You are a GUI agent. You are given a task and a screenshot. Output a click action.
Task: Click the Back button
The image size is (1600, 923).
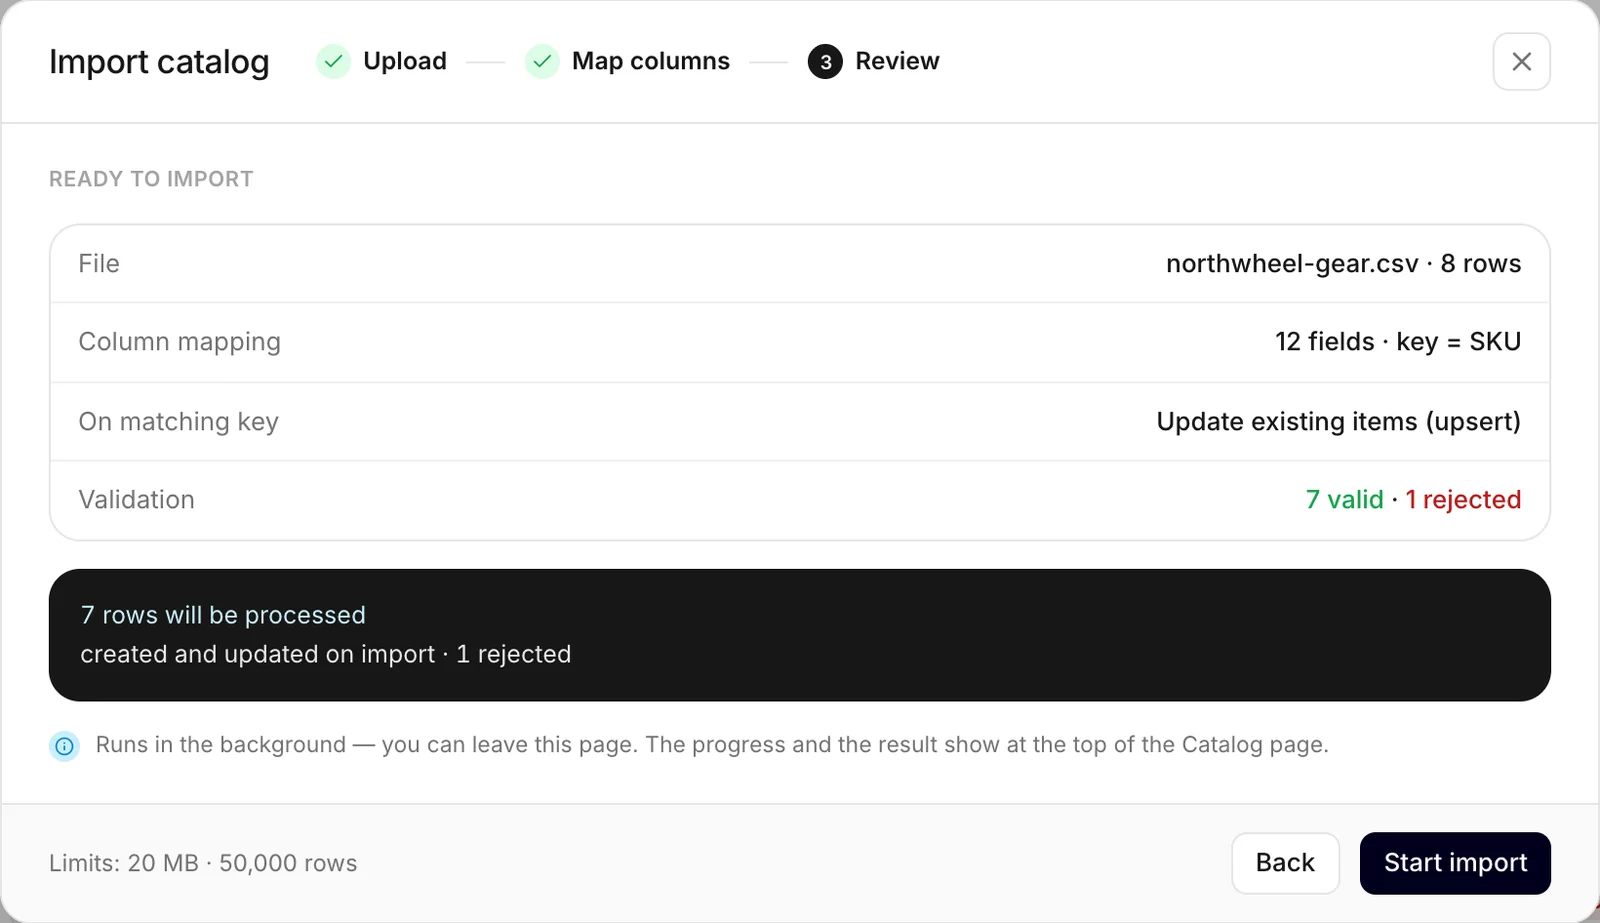point(1285,863)
